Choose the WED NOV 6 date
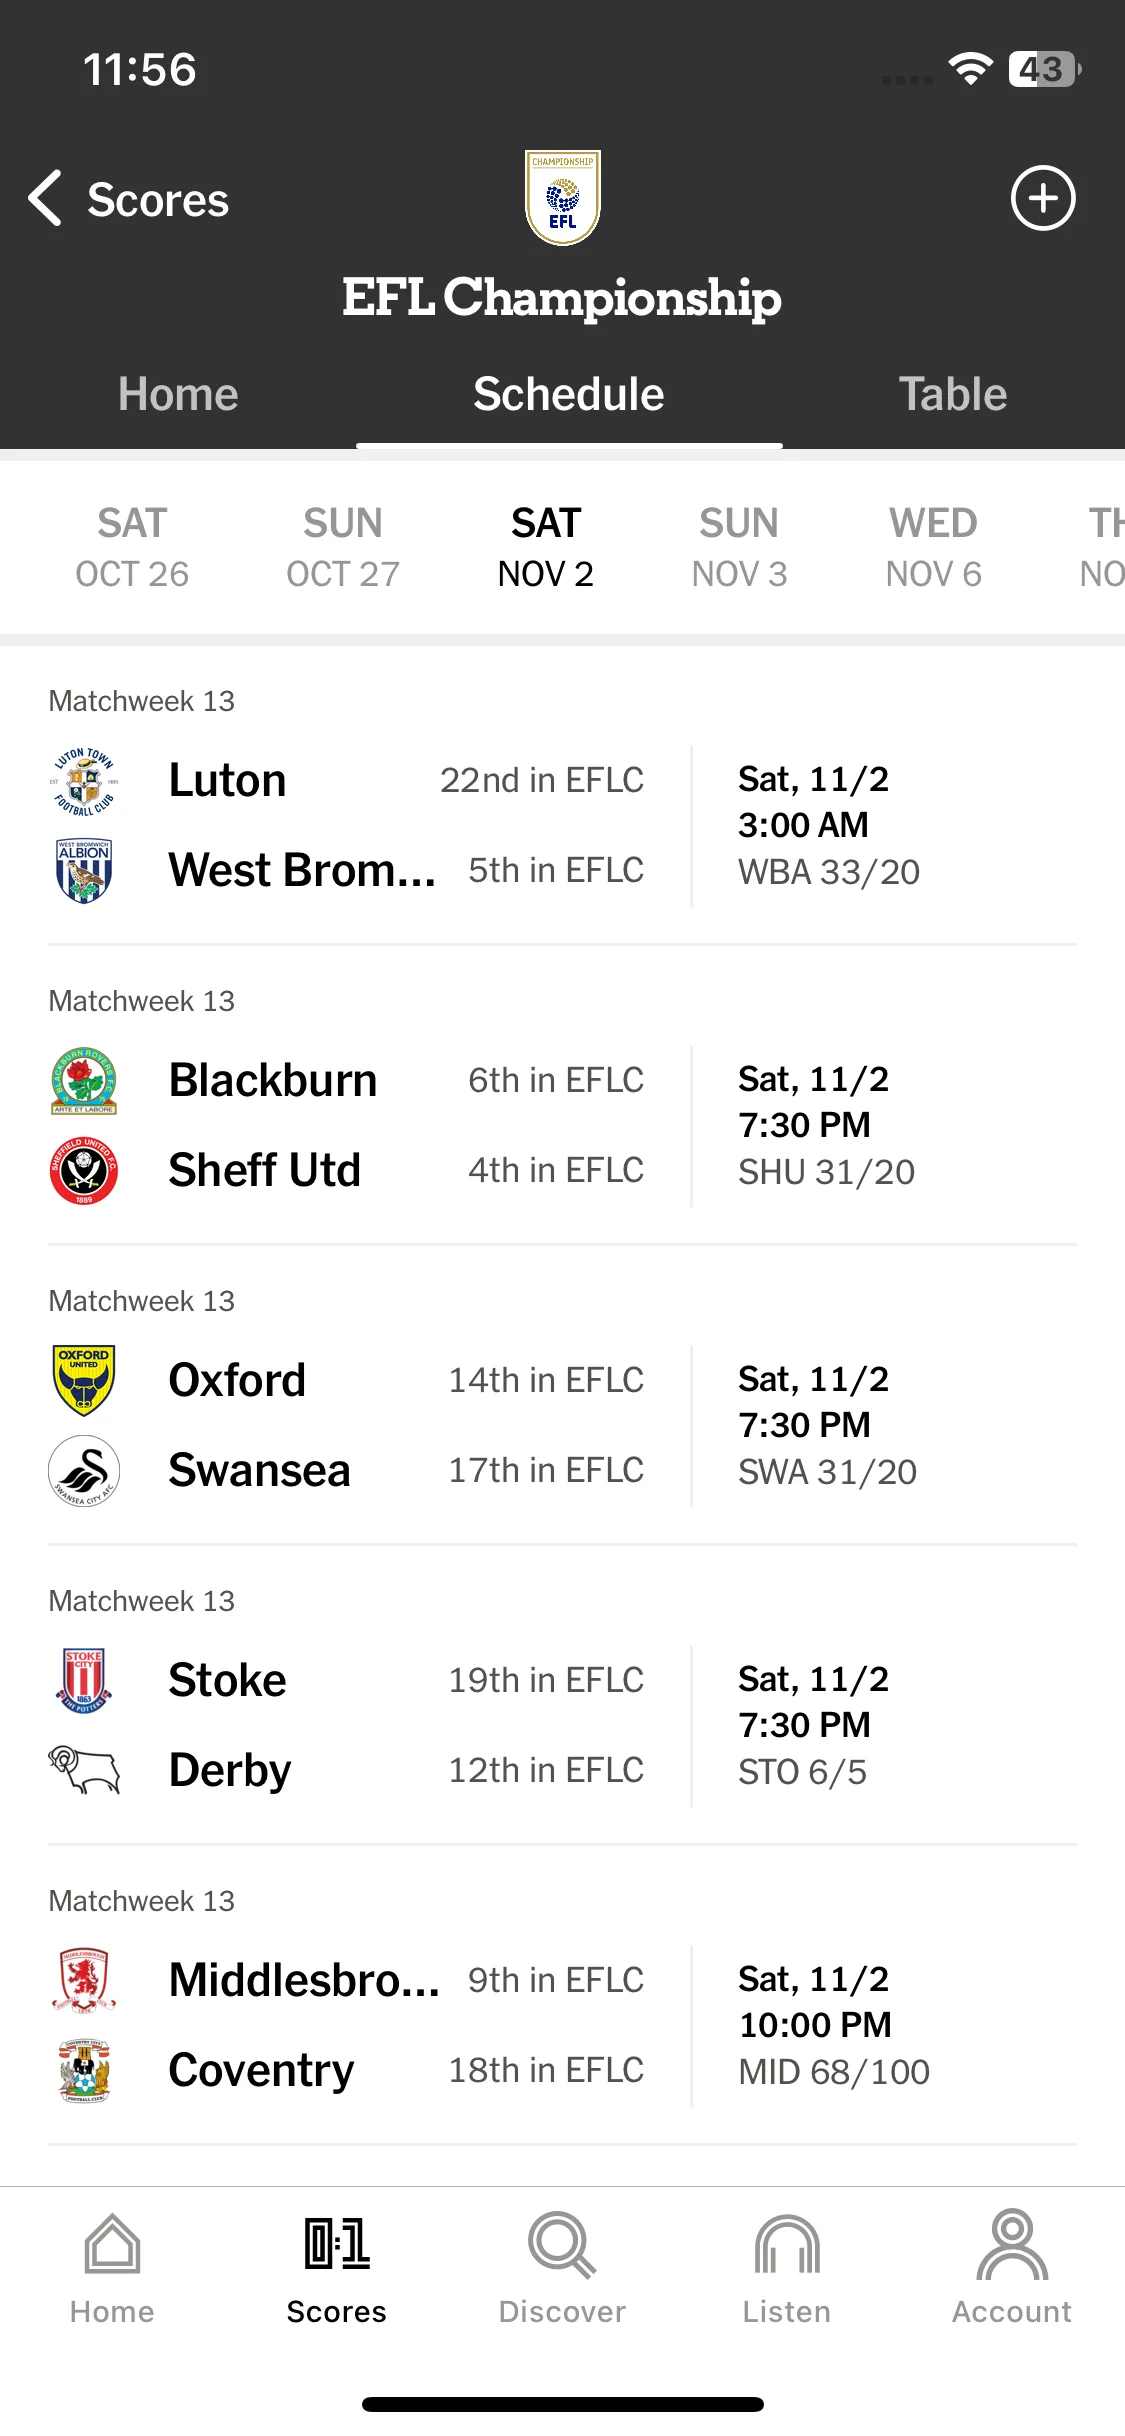1125x2436 pixels. [934, 547]
